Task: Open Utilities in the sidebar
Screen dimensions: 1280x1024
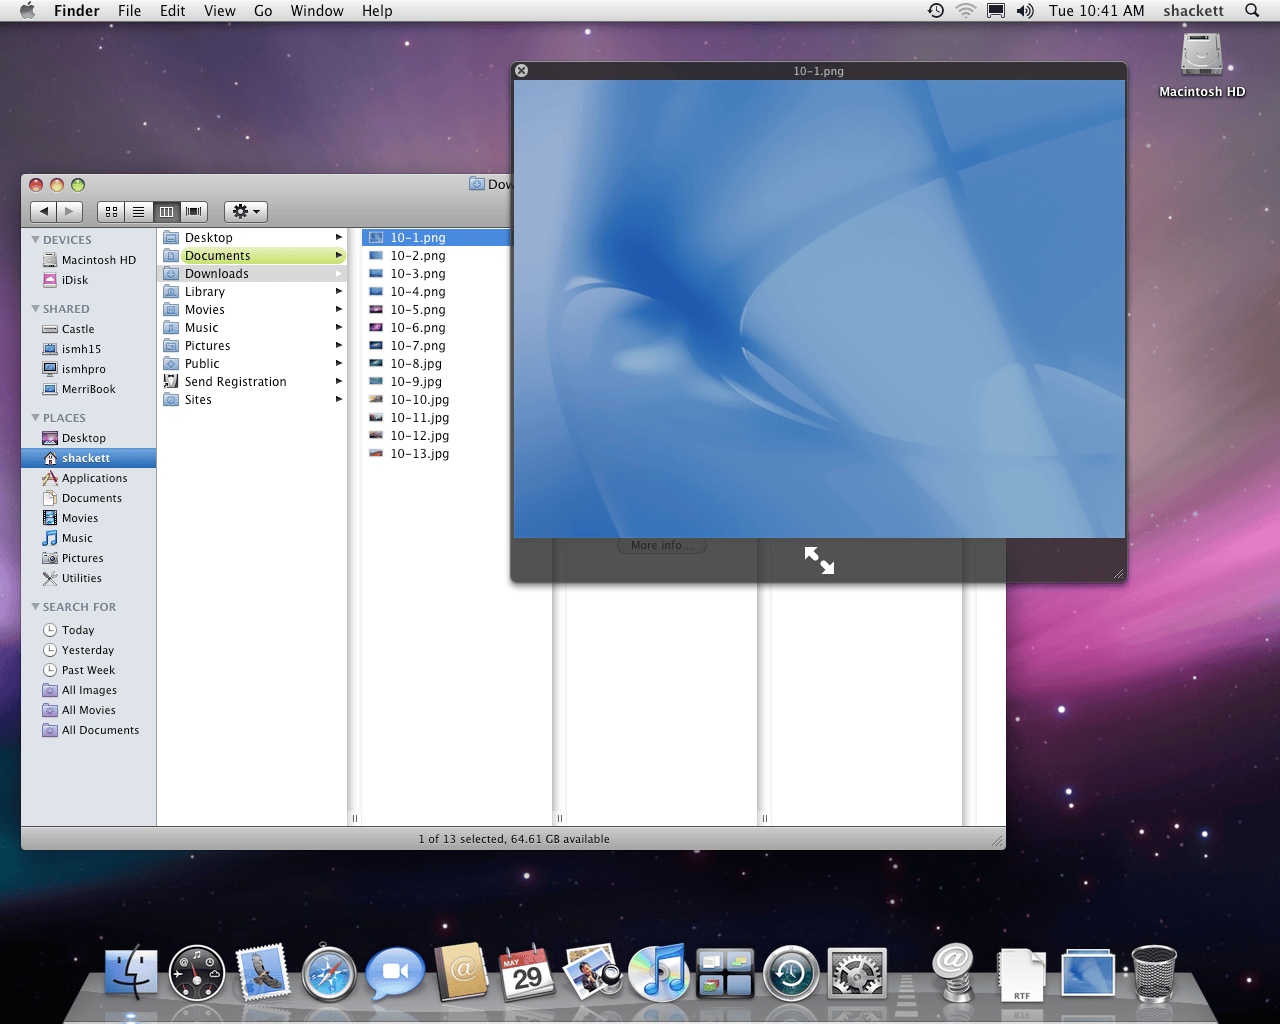Action: [x=89, y=578]
